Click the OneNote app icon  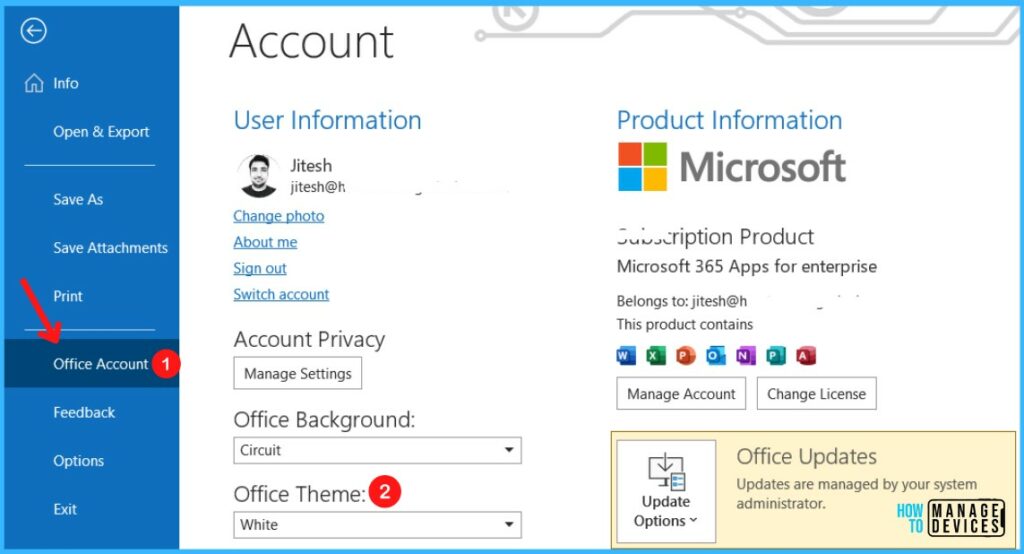746,355
